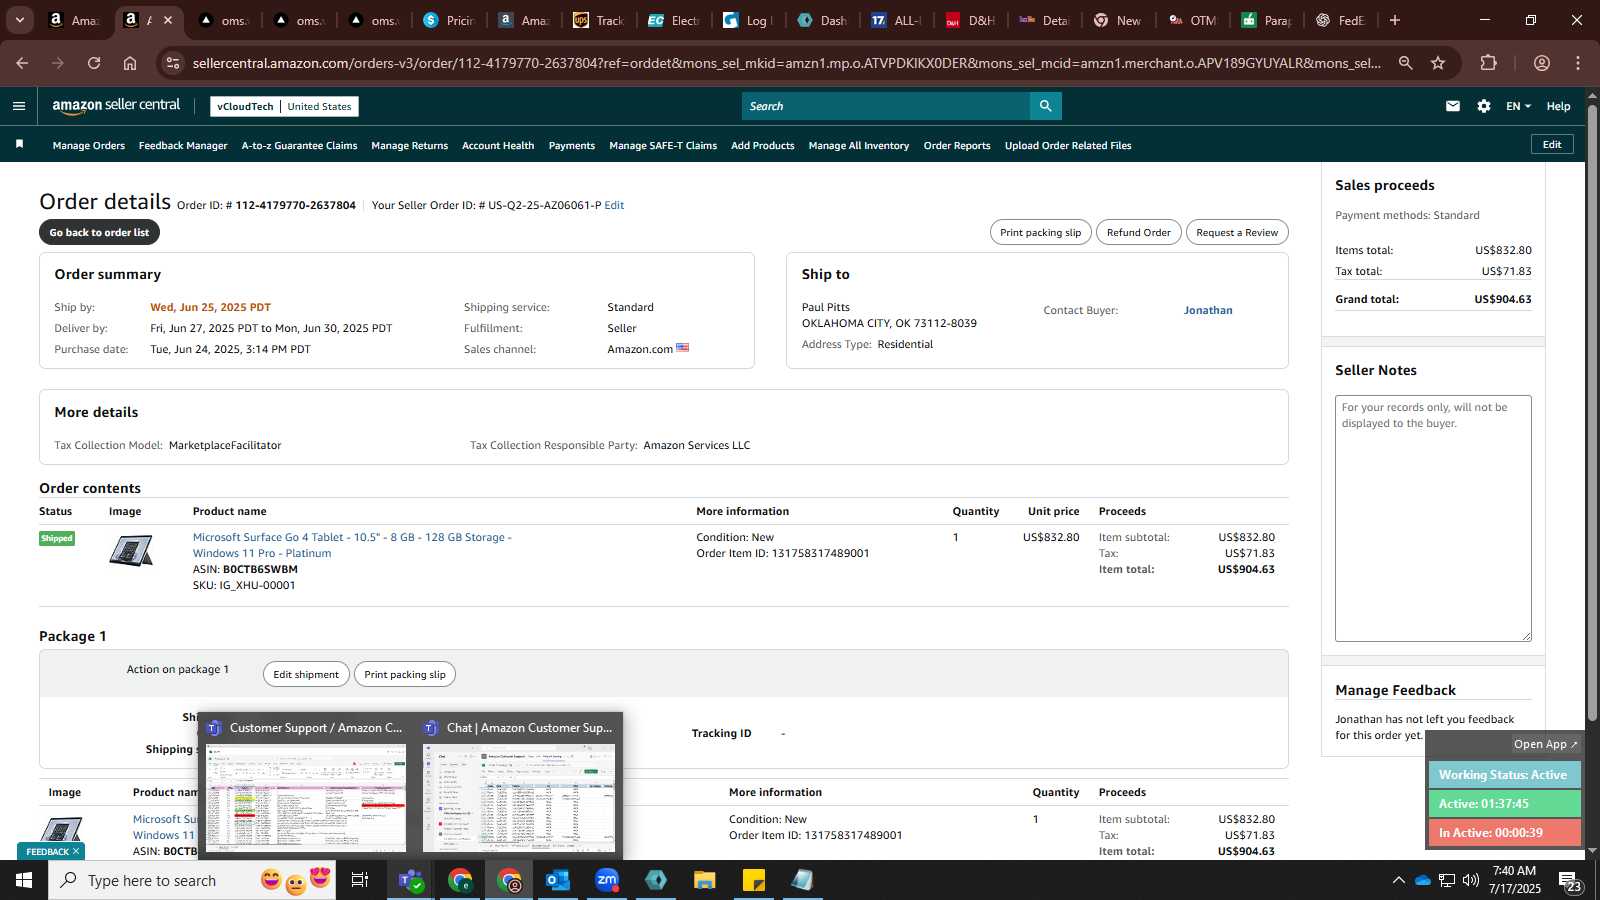This screenshot has height=900, width=1600.
Task: Go back with the browser back arrow
Action: pyautogui.click(x=22, y=63)
